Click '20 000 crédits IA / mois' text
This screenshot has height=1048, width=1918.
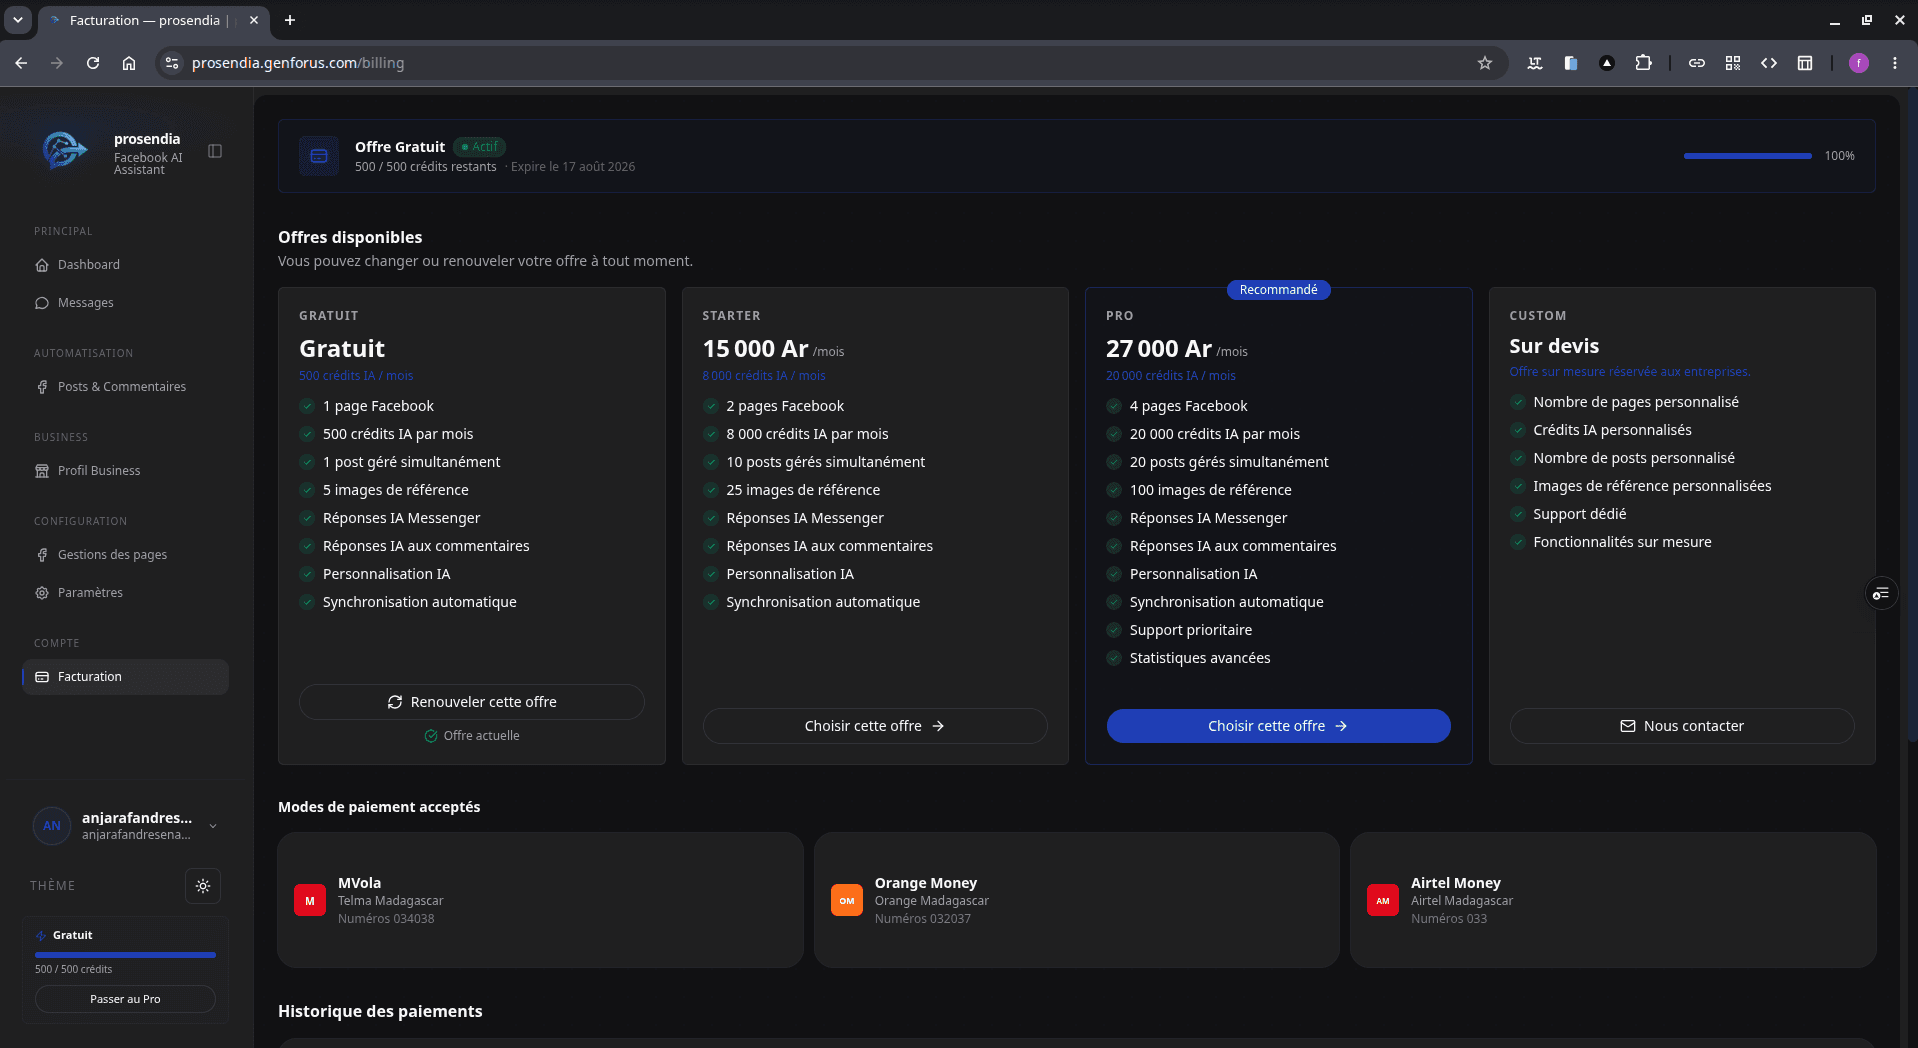pos(1171,376)
